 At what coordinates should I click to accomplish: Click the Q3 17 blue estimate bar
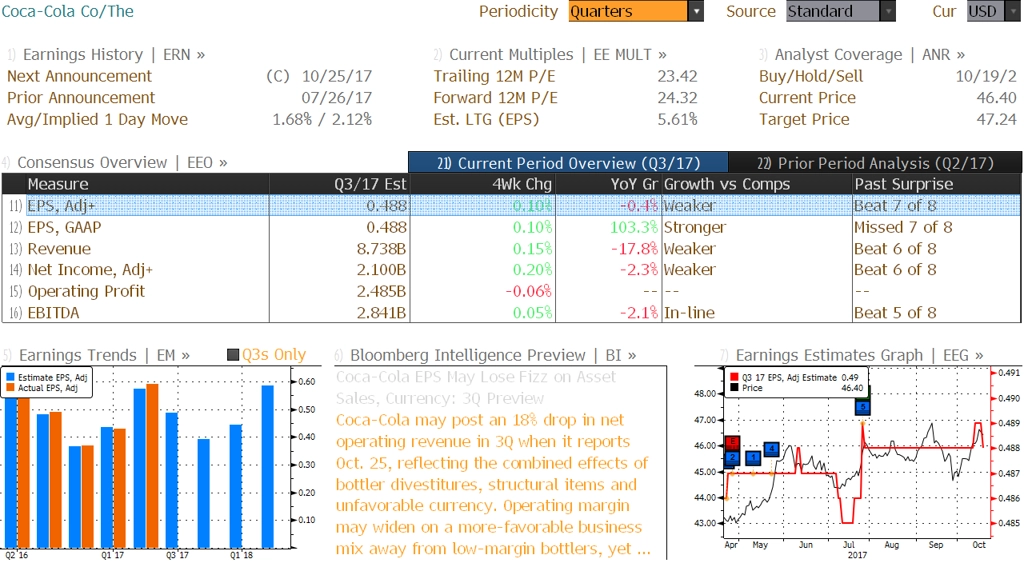pos(172,479)
